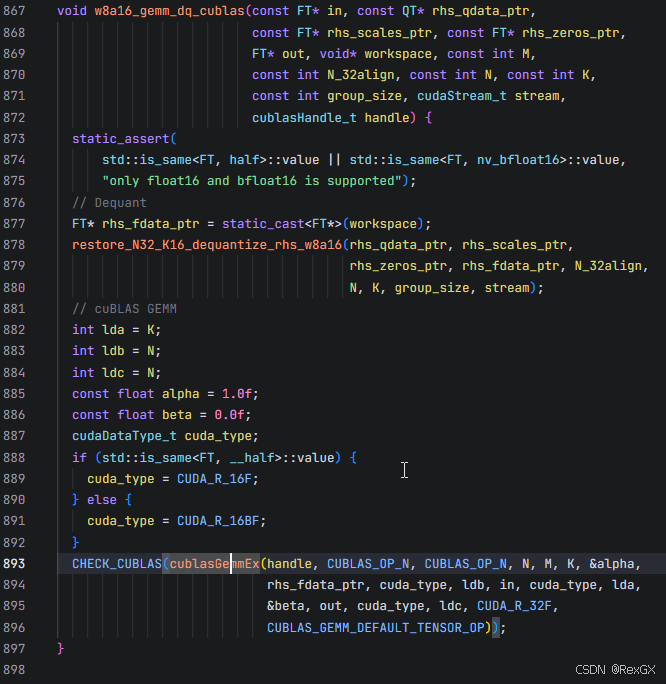Click group_size argument on line 880

[432, 288]
